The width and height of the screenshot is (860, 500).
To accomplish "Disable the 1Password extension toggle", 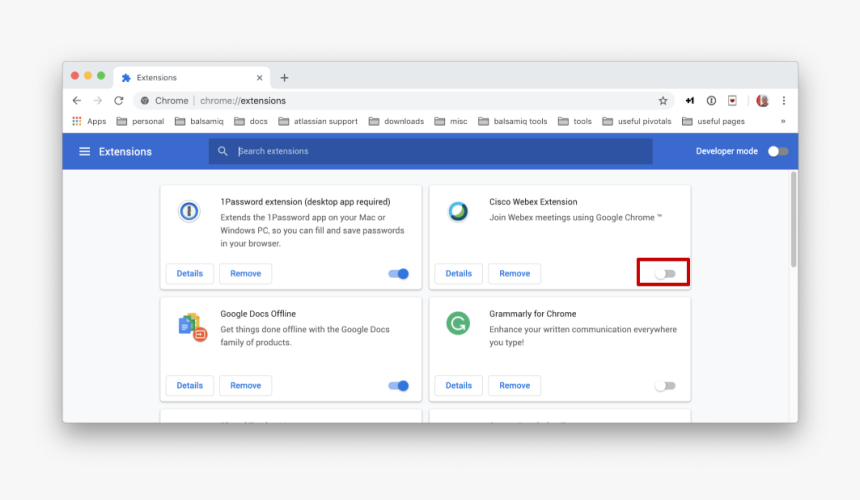I will [x=399, y=274].
